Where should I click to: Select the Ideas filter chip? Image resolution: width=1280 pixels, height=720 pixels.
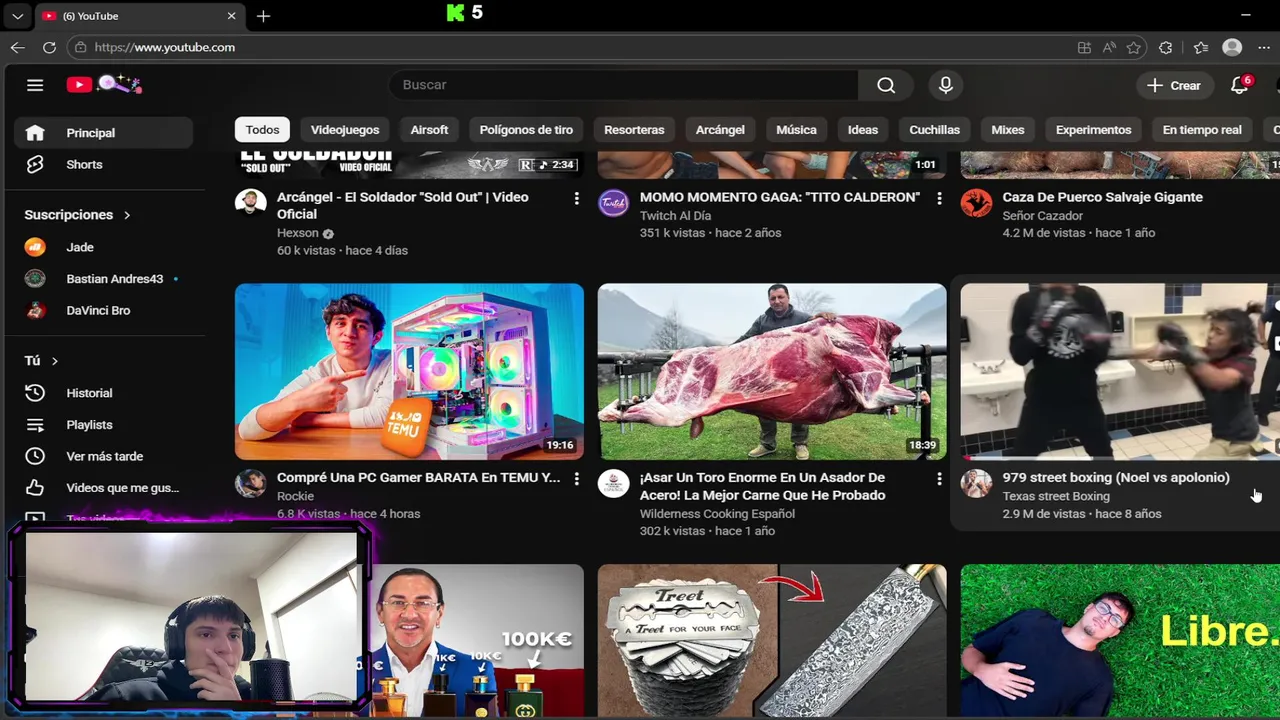(x=863, y=130)
